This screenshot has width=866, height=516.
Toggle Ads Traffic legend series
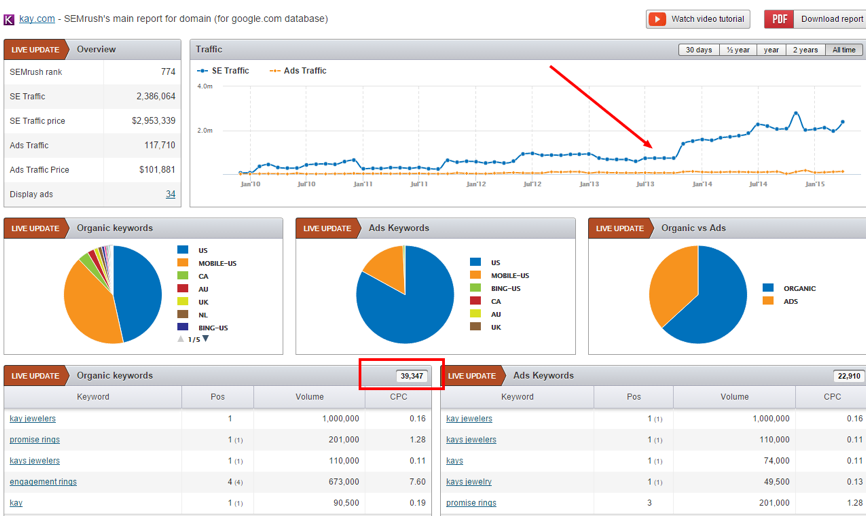(x=298, y=71)
